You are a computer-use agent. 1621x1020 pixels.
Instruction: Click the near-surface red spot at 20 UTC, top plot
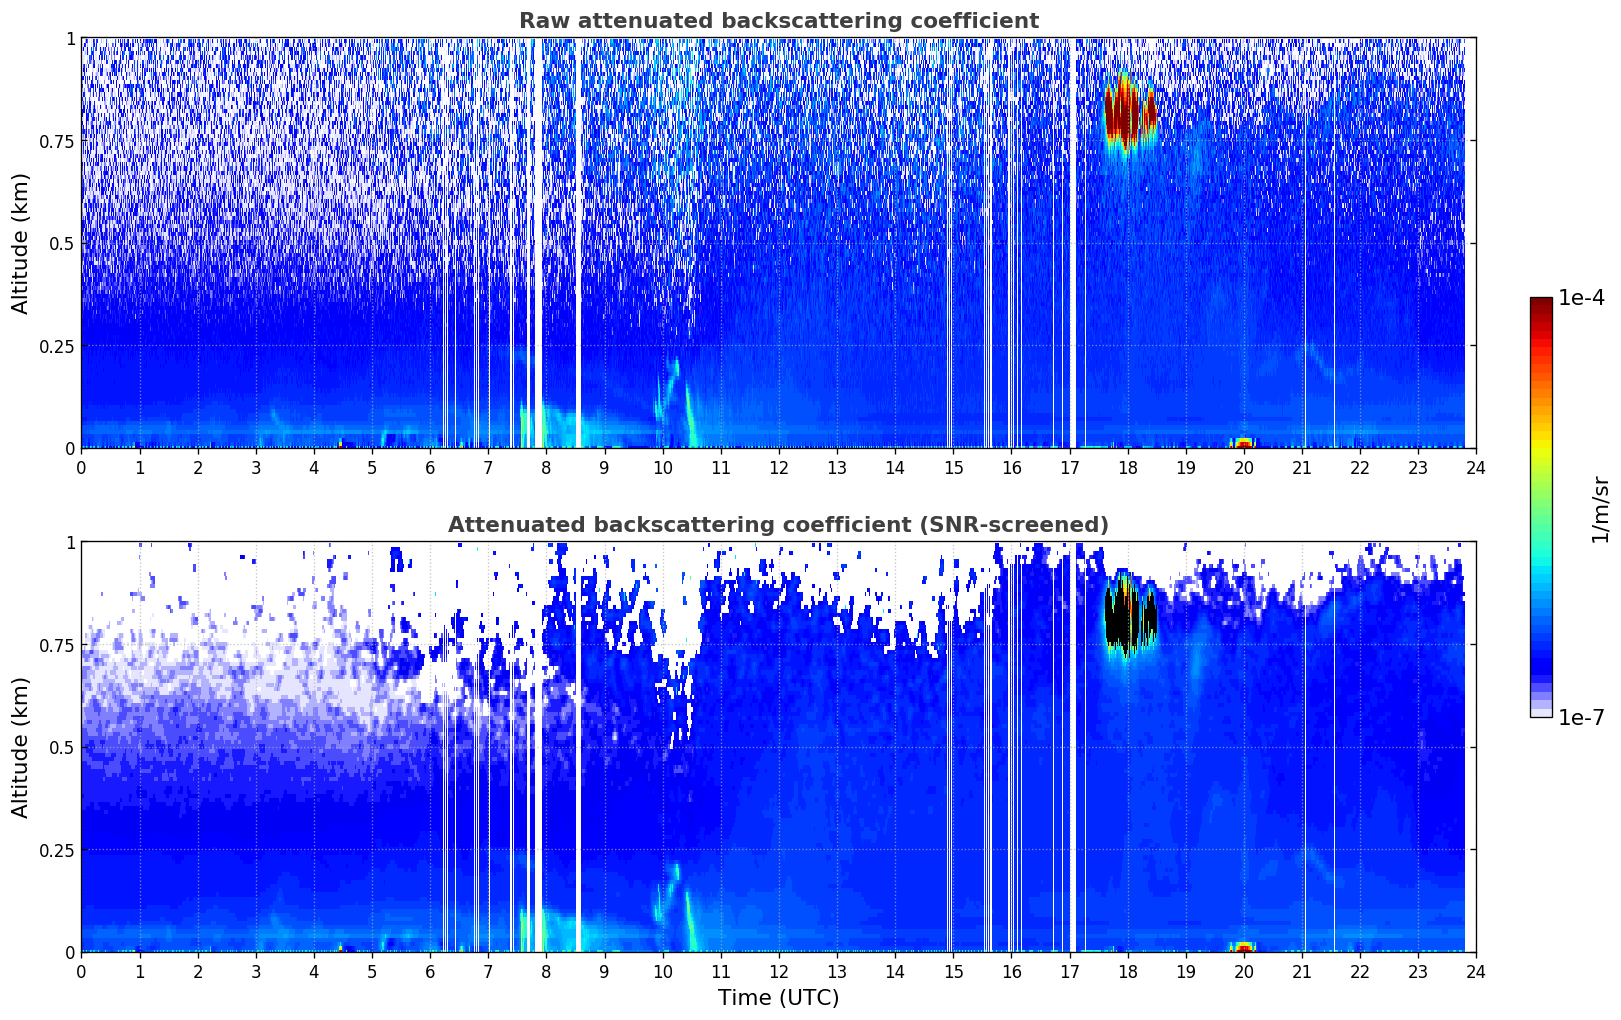1242,442
